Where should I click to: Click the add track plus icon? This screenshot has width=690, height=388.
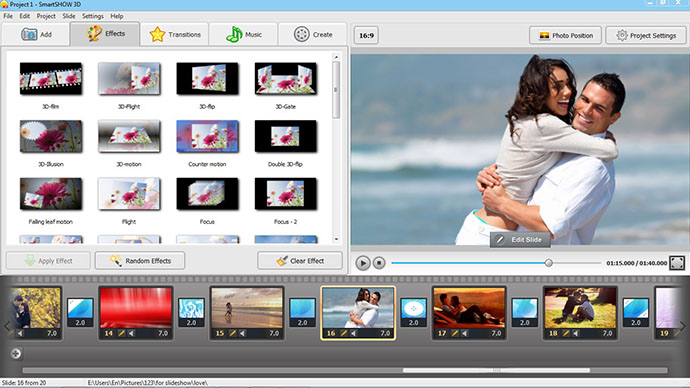(16, 353)
